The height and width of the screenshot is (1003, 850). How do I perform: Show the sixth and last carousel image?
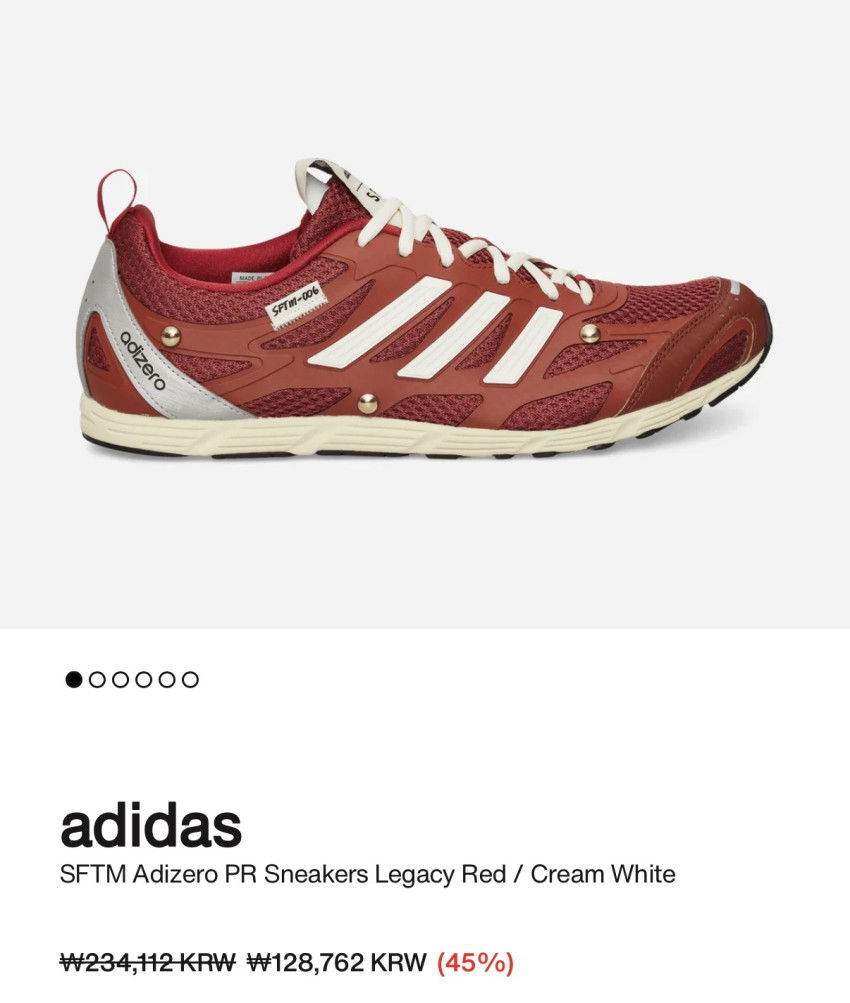tap(190, 679)
